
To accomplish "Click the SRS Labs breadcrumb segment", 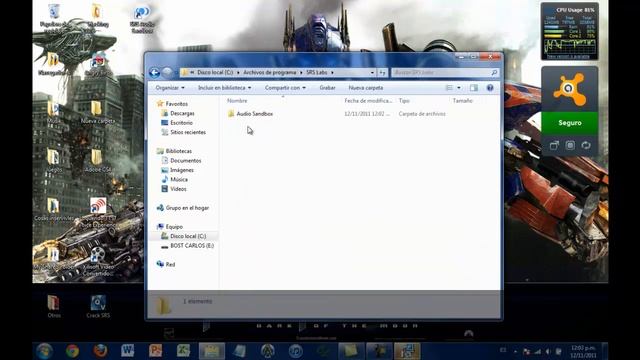I will pyautogui.click(x=317, y=72).
